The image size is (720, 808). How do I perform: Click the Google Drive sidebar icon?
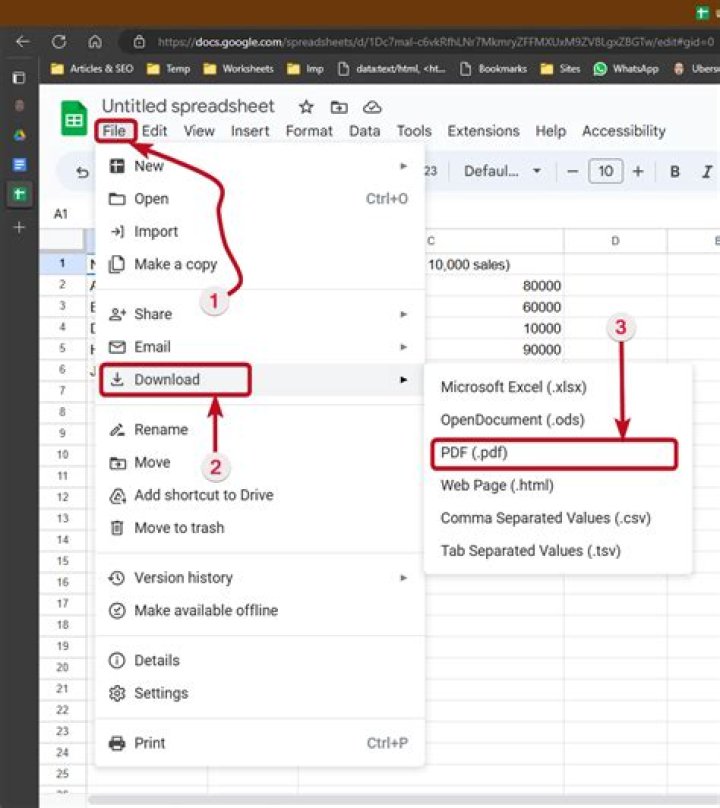pos(20,136)
